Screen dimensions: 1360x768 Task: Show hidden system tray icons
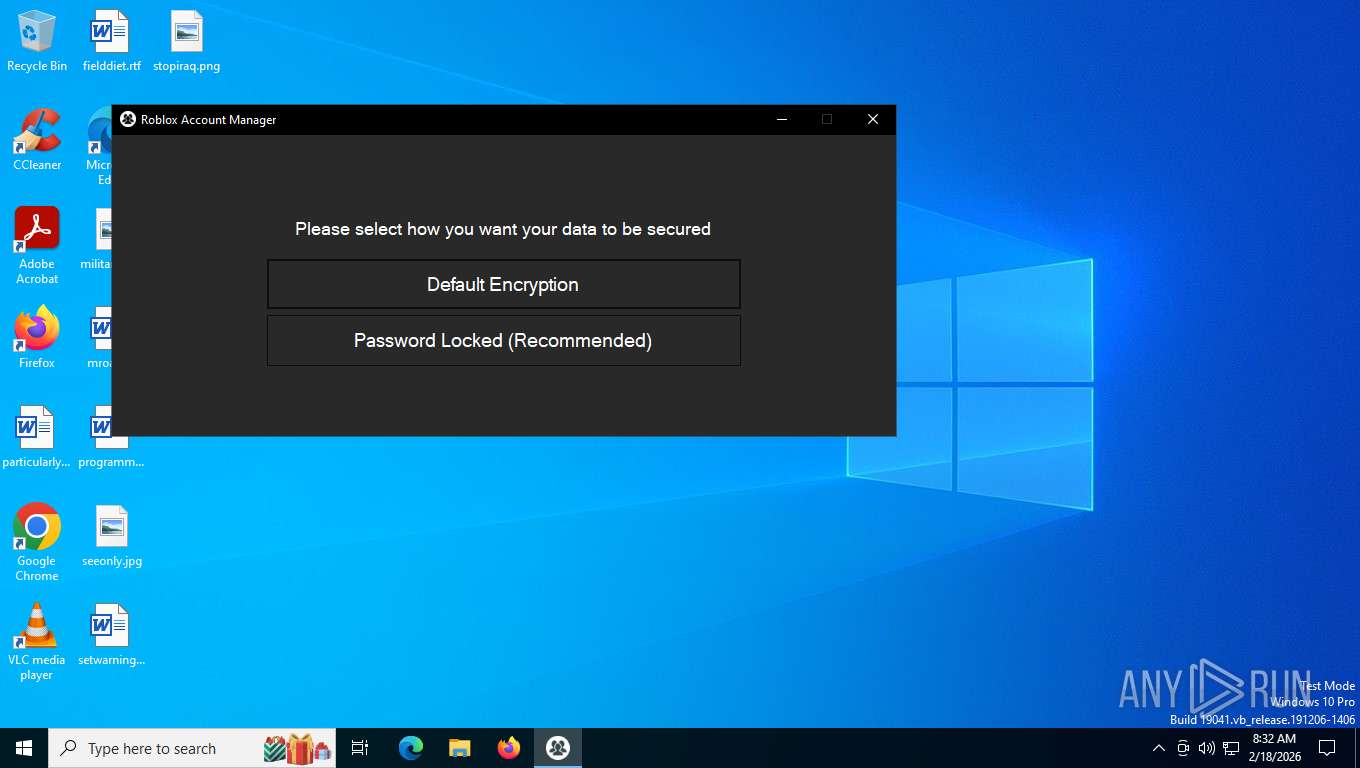pyautogui.click(x=1159, y=748)
